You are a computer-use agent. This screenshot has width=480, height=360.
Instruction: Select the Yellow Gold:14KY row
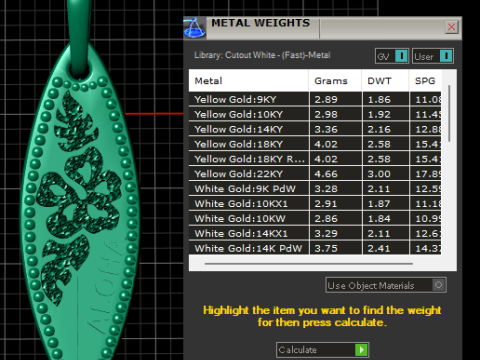(315, 129)
